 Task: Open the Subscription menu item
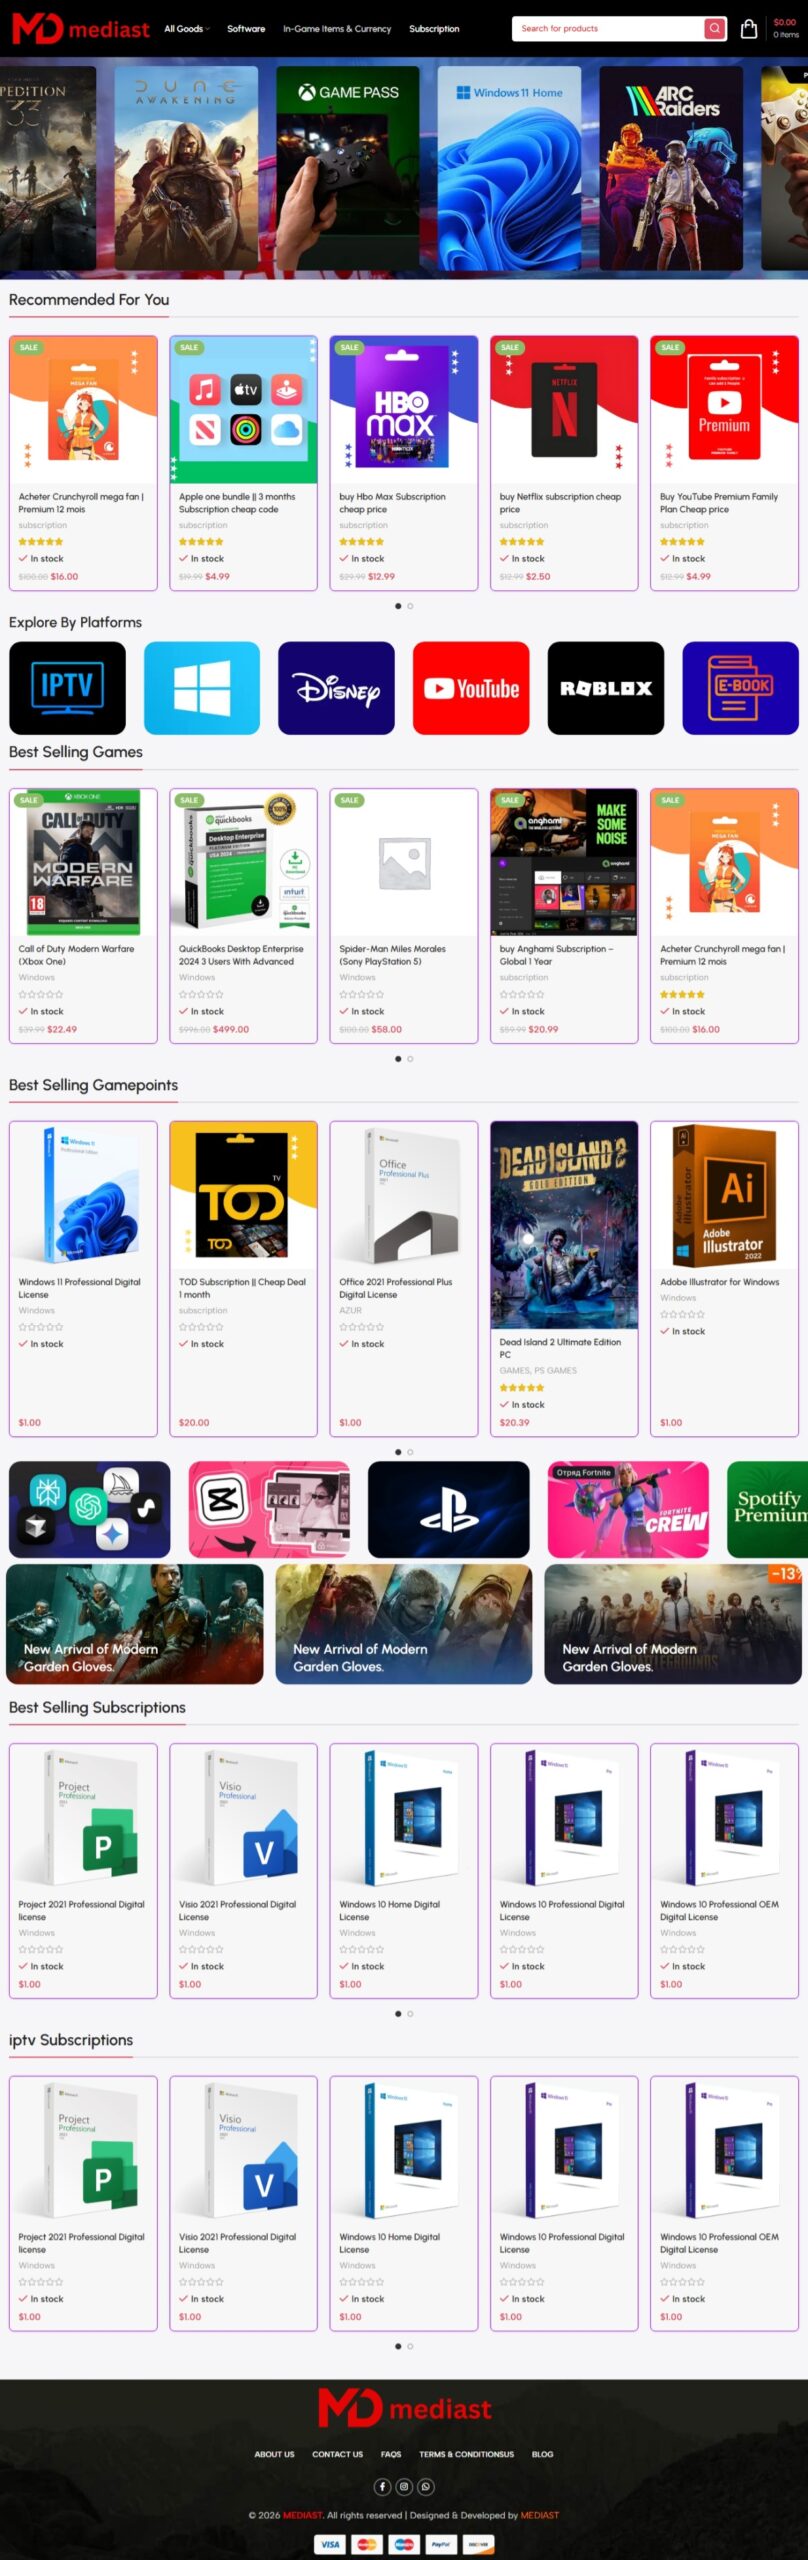pyautogui.click(x=434, y=29)
